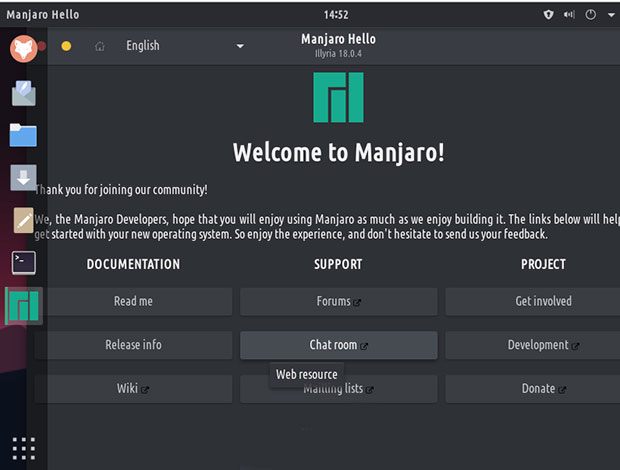Open the Chat room button

pos(338,345)
